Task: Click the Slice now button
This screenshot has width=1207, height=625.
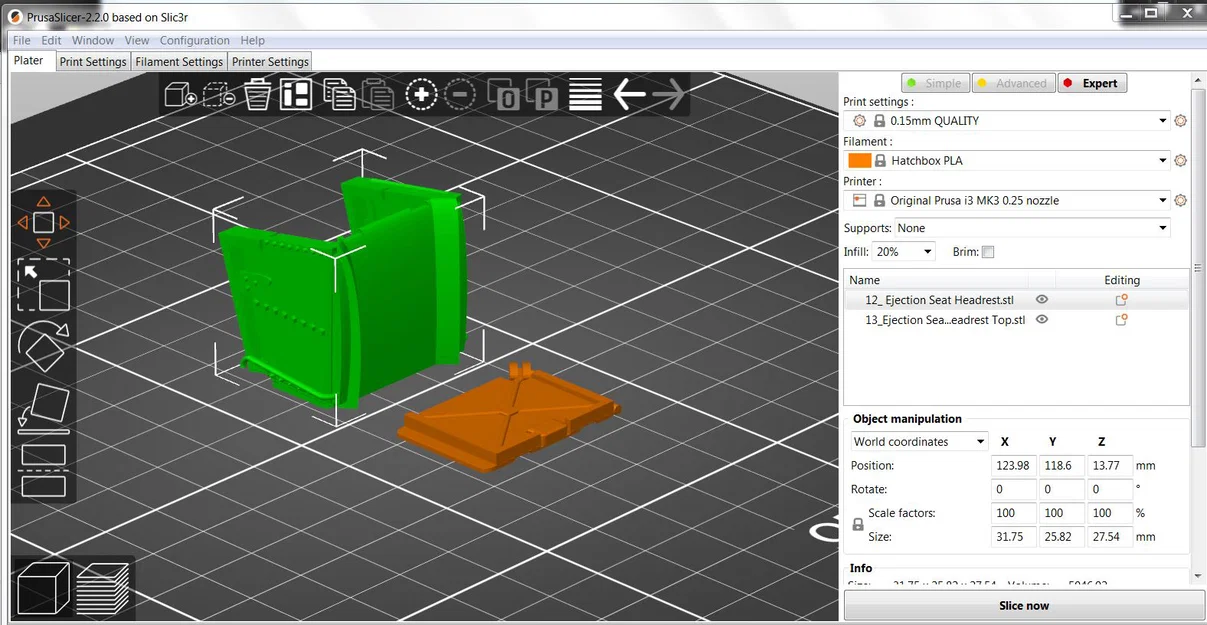Action: [x=1024, y=605]
